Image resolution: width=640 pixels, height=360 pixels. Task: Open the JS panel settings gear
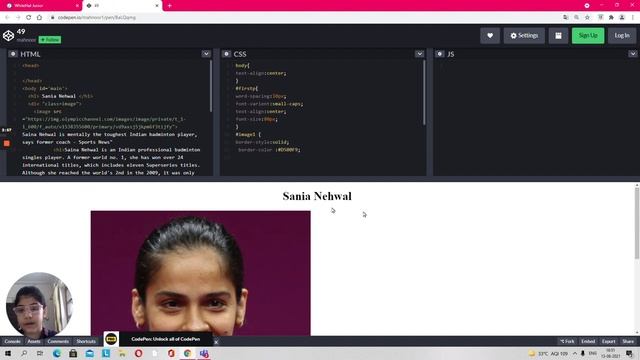click(x=440, y=54)
